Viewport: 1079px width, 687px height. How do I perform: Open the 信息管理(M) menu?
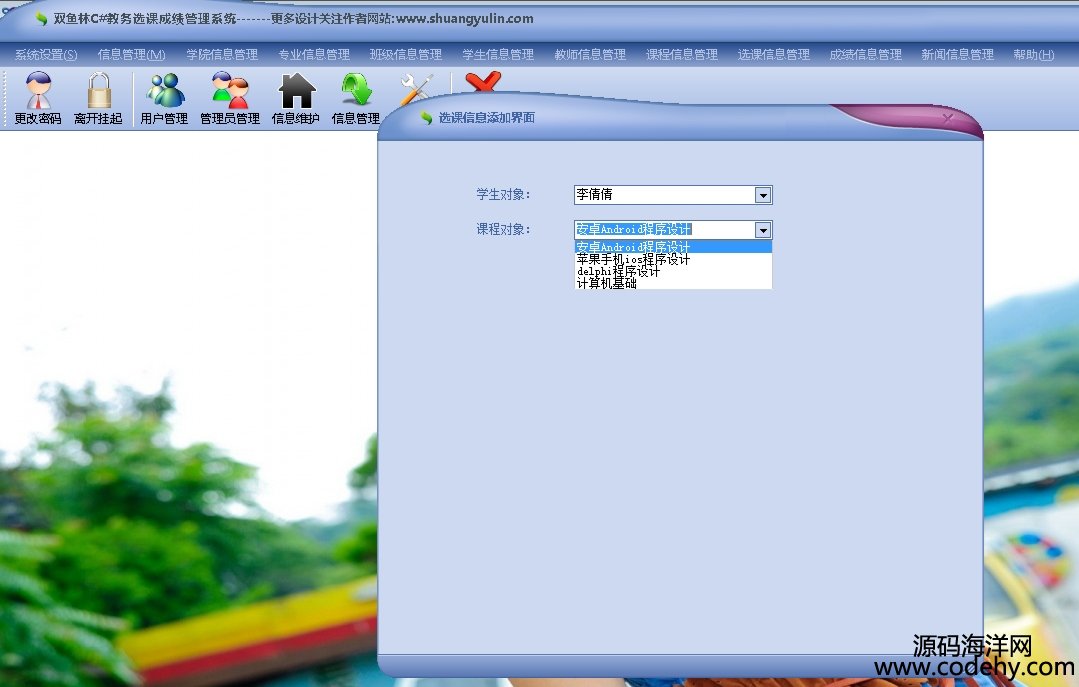point(131,54)
